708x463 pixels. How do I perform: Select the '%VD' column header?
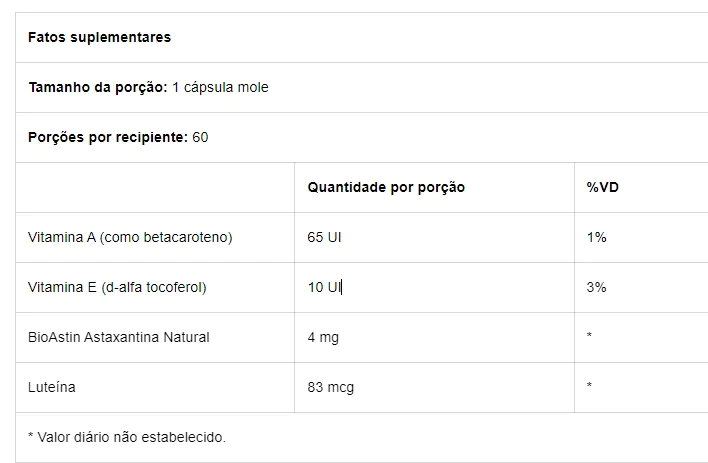point(603,187)
